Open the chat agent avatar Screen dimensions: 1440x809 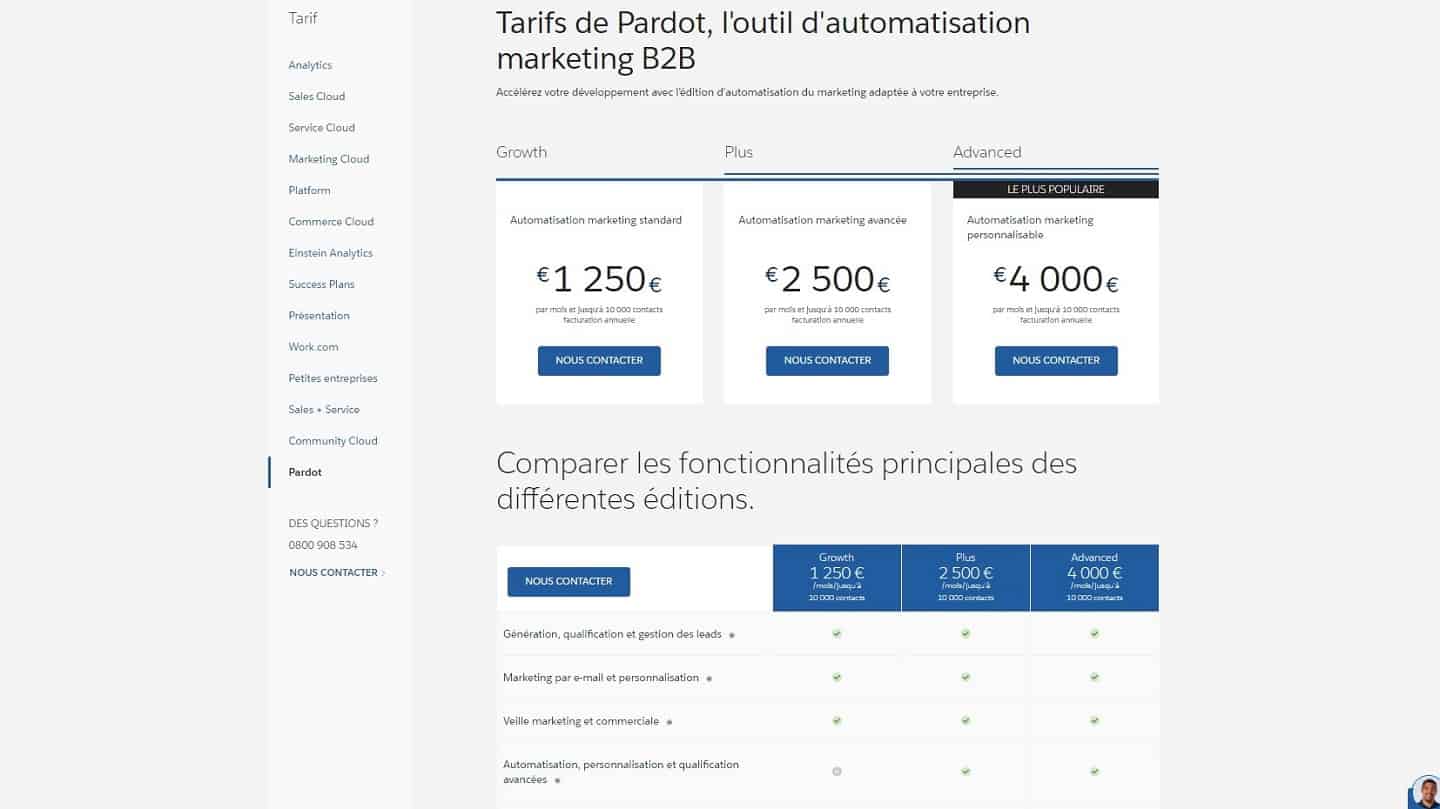tap(1426, 793)
